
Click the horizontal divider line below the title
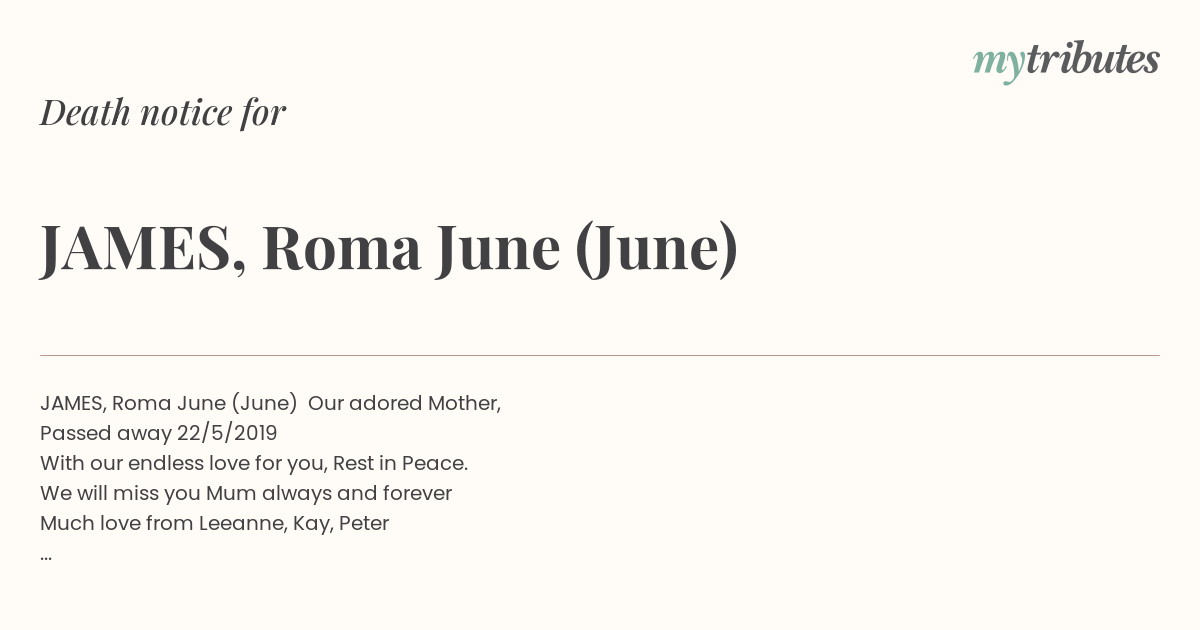point(600,355)
